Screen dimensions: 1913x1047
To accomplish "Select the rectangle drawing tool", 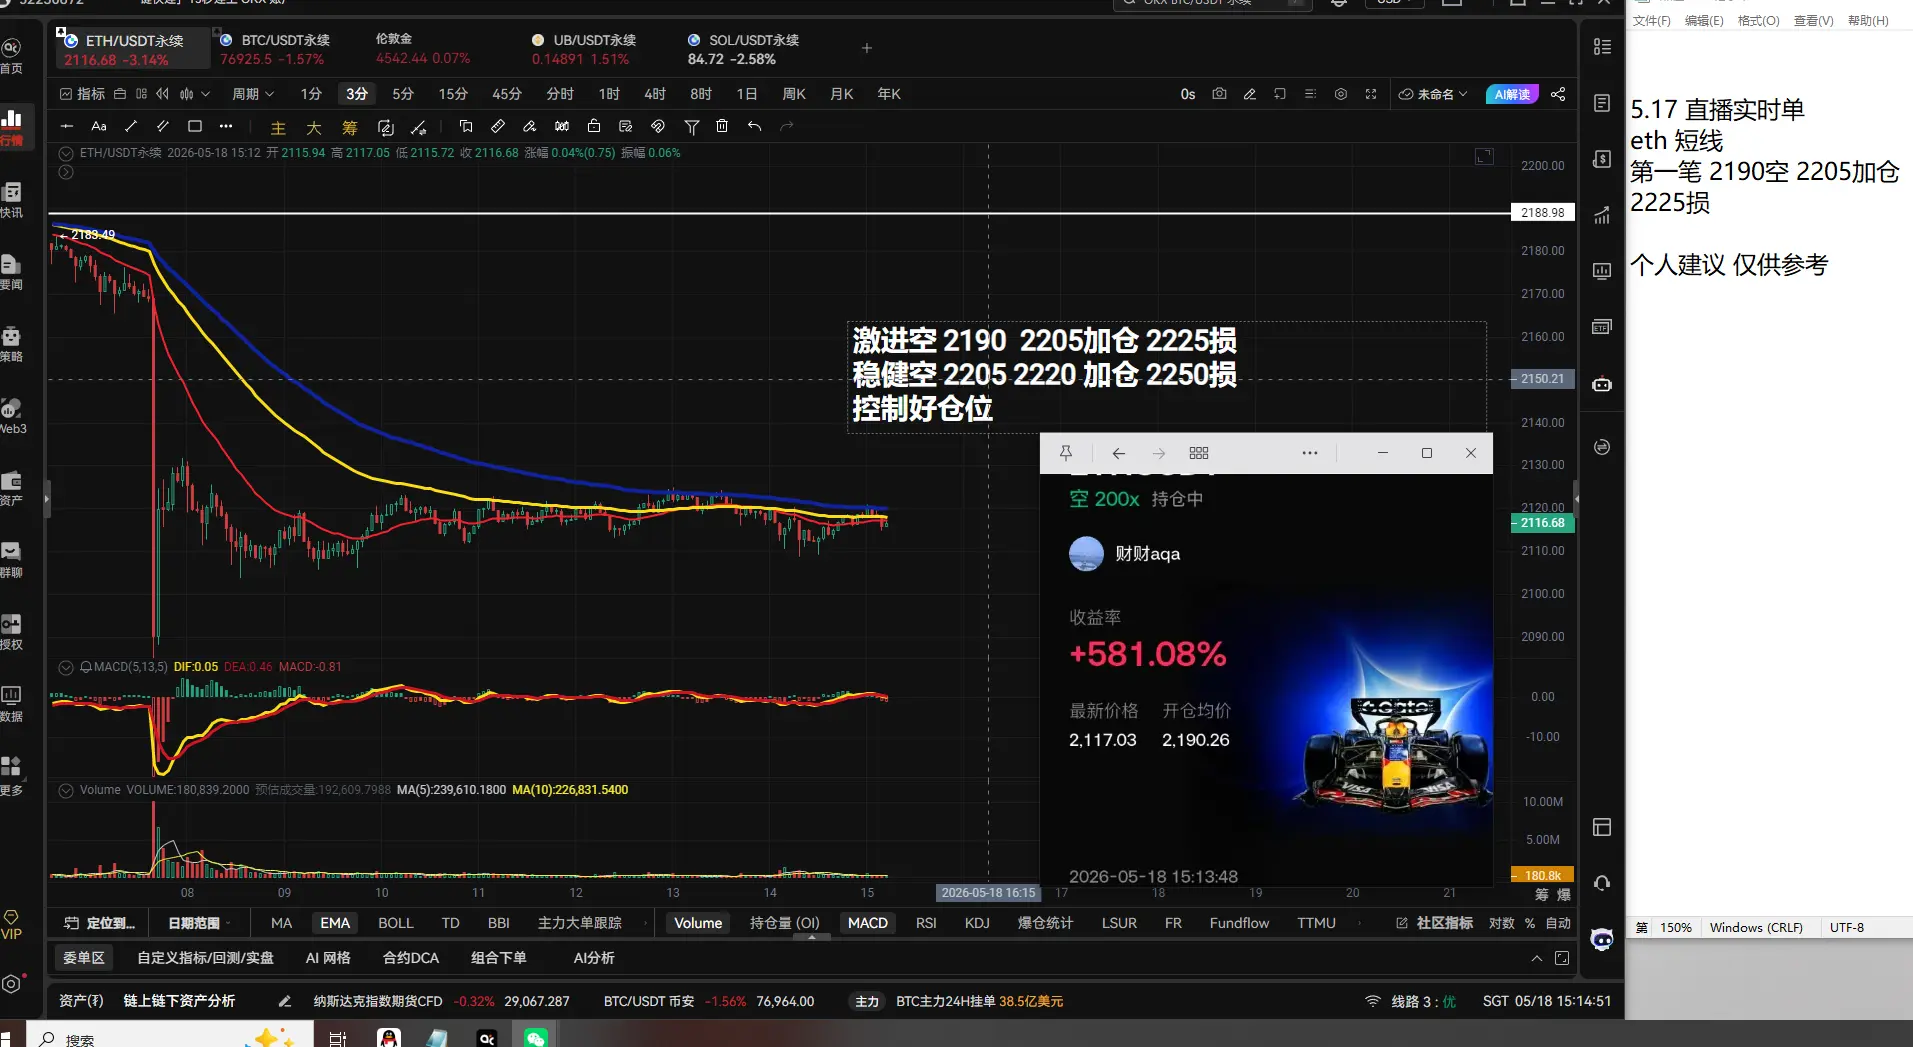I will click(195, 126).
